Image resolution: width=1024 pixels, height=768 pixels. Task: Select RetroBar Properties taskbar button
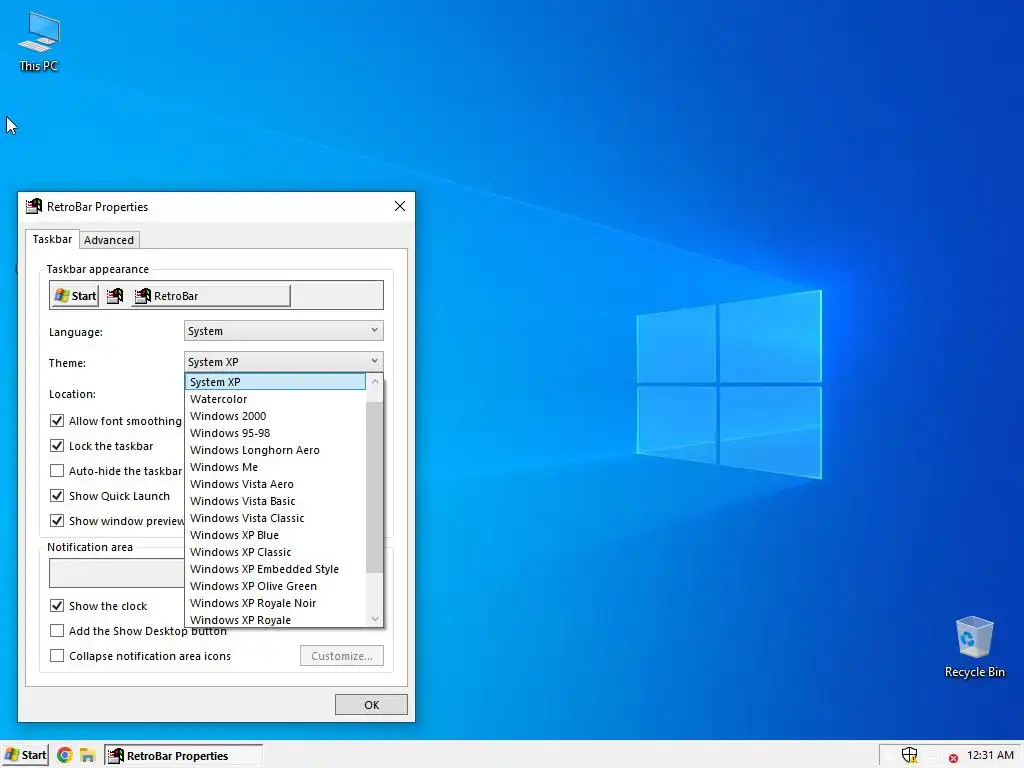[x=184, y=756]
